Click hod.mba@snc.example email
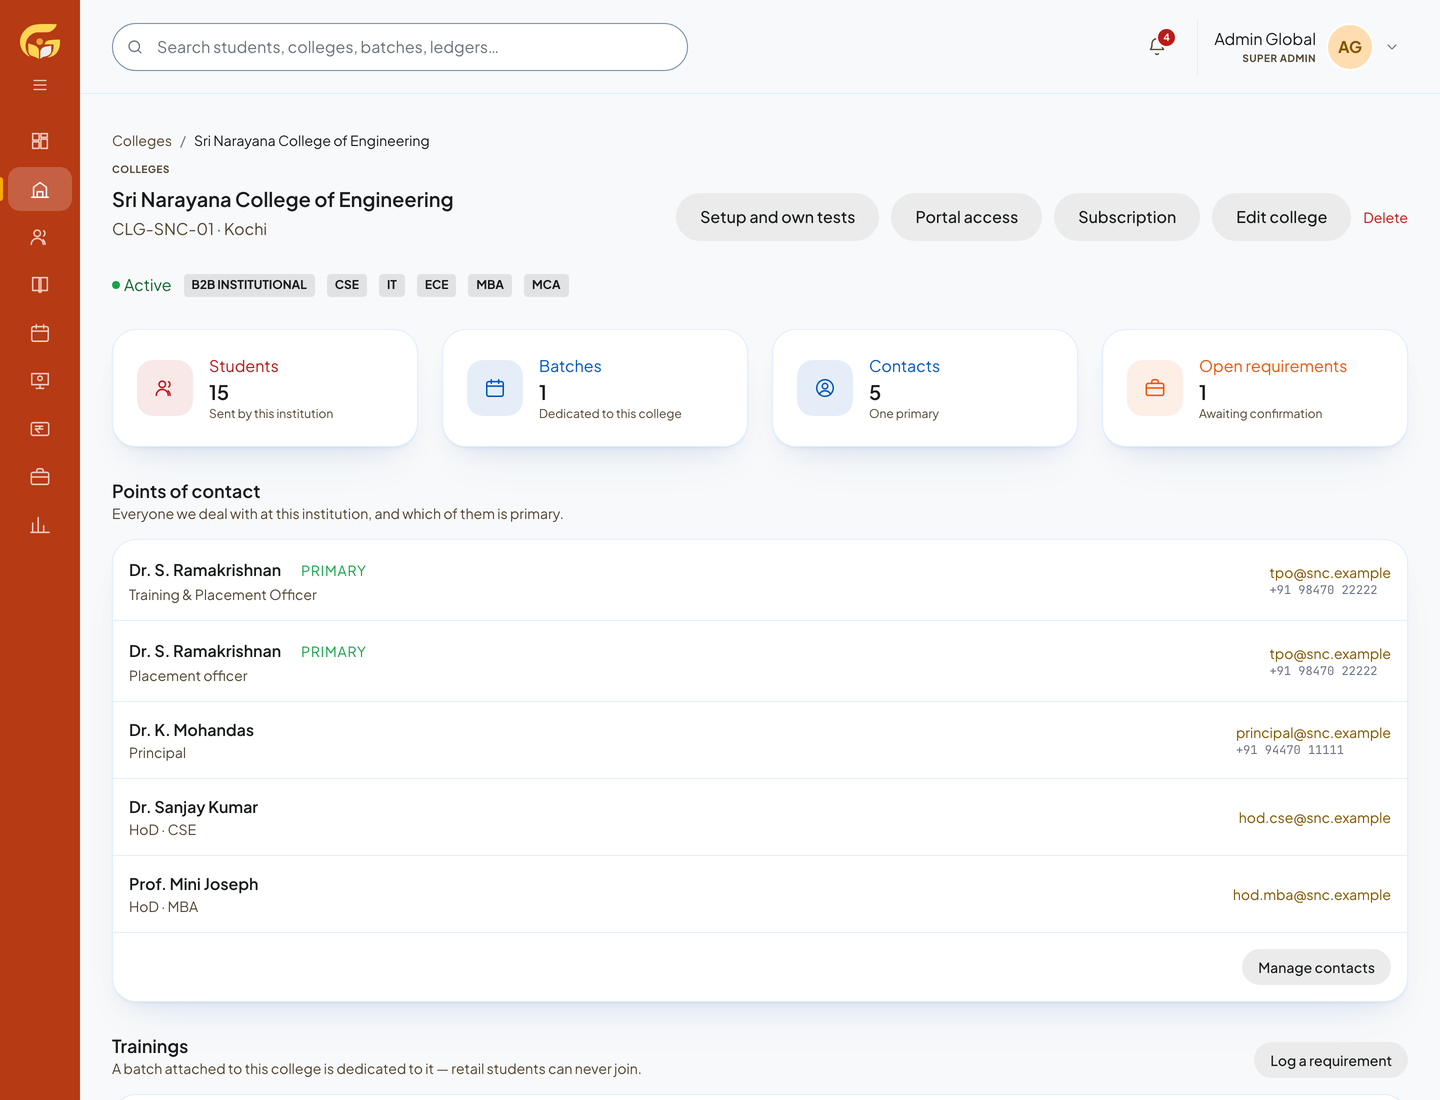This screenshot has height=1100, width=1440. pyautogui.click(x=1311, y=895)
